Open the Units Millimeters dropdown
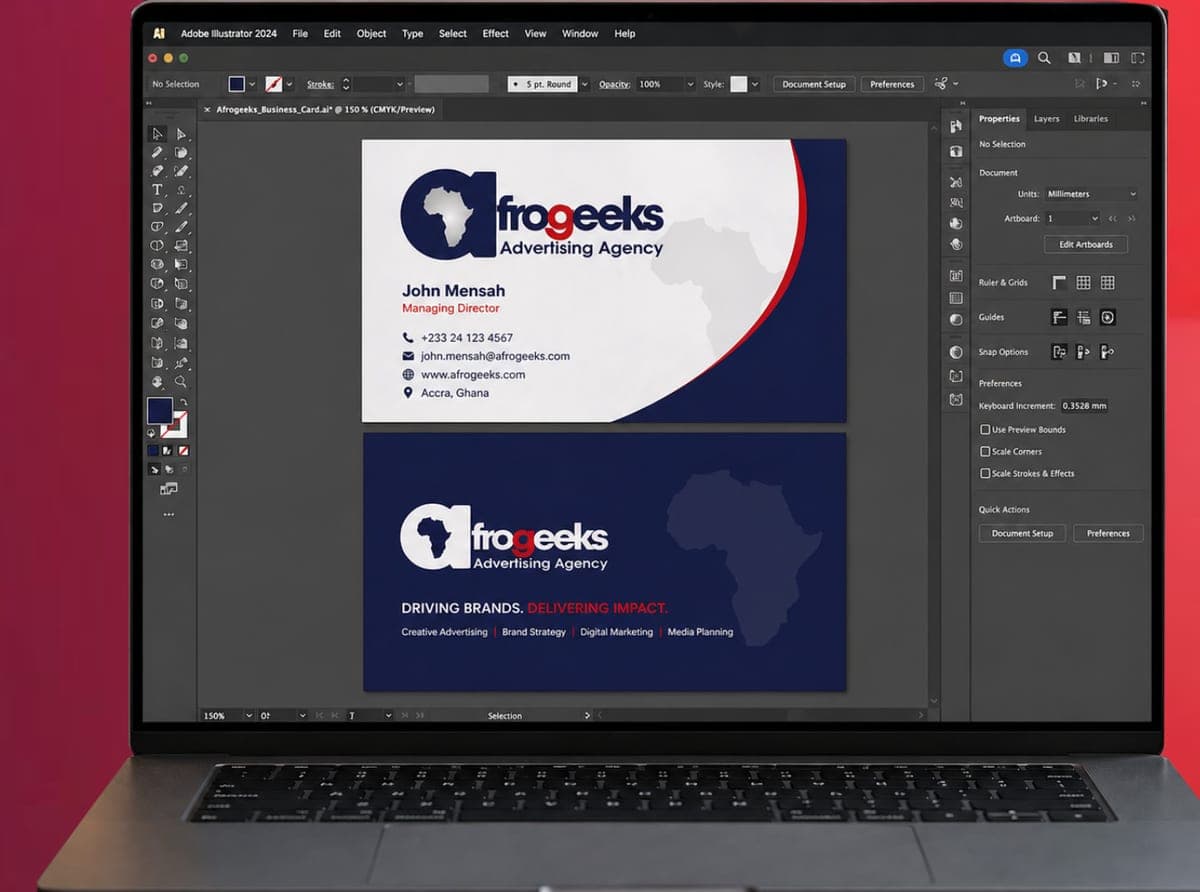The height and width of the screenshot is (892, 1200). tap(1091, 194)
